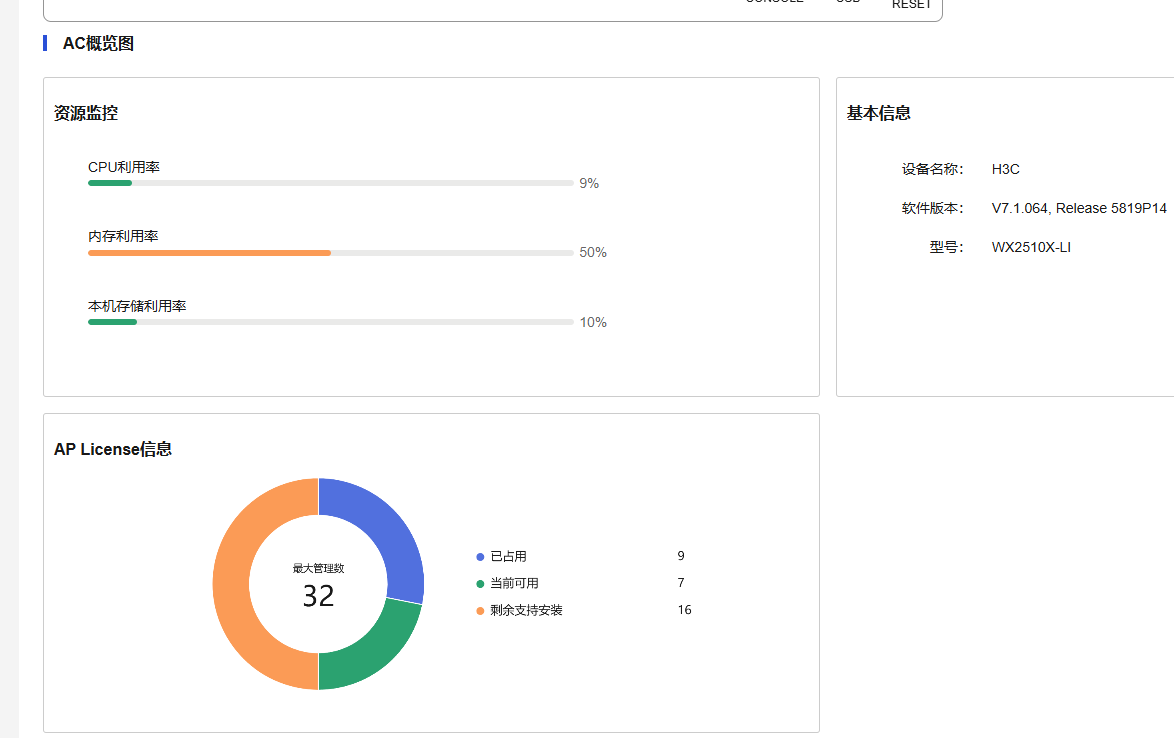Click the RESET label on the device panel
This screenshot has height=738, width=1174.
pos(911,4)
